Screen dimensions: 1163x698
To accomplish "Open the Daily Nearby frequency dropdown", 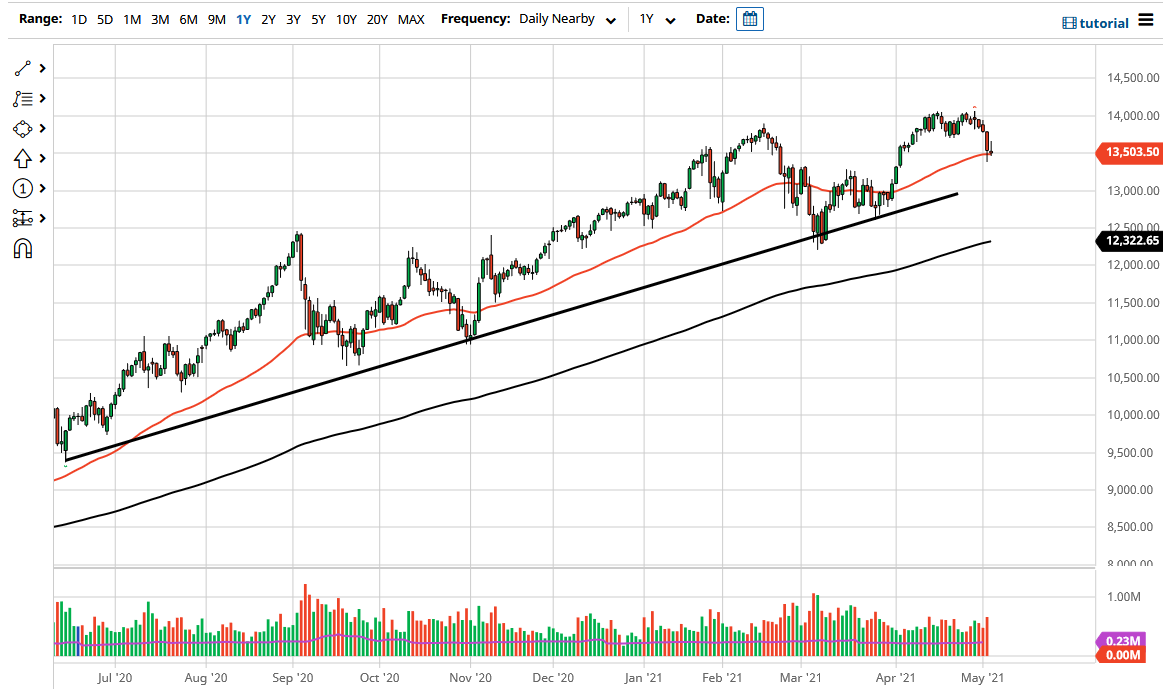I will click(566, 18).
